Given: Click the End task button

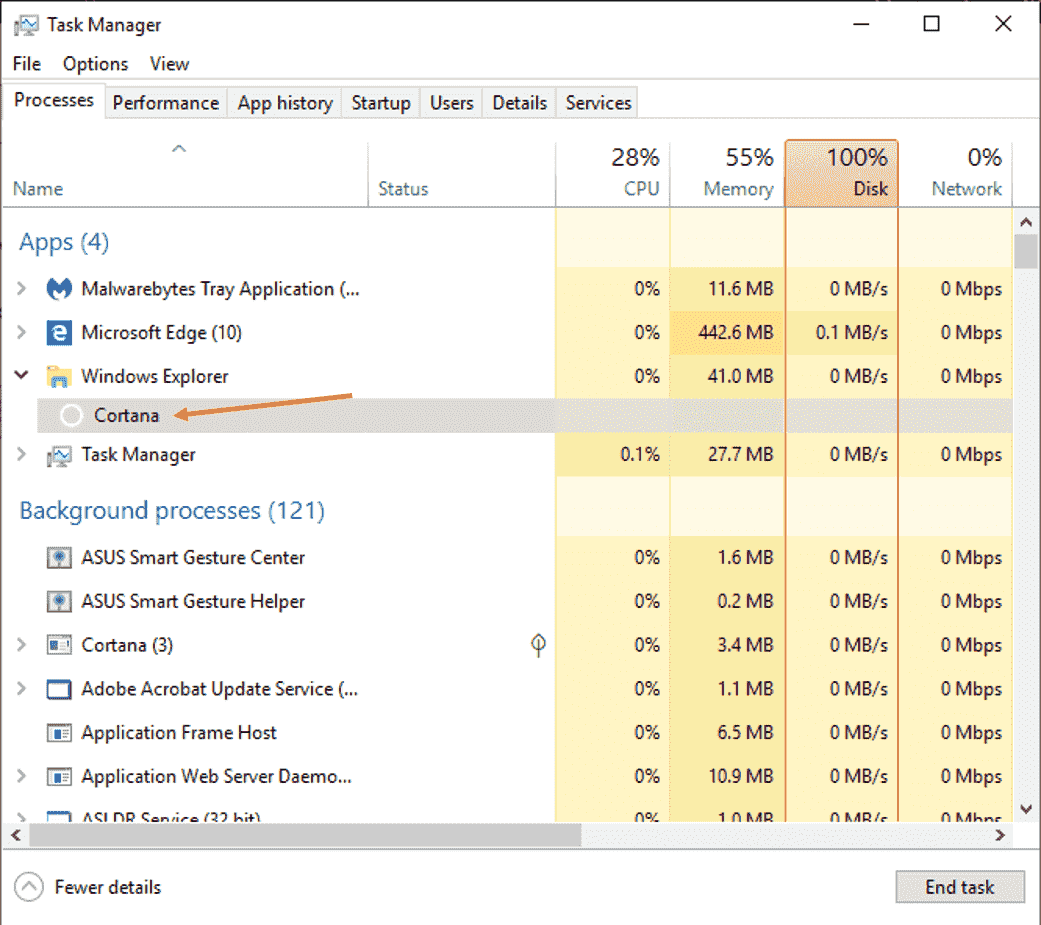Looking at the screenshot, I should coord(960,887).
